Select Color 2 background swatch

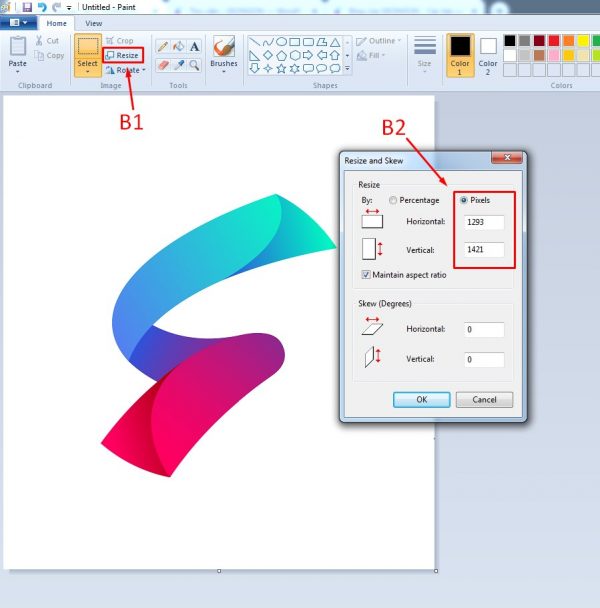click(x=488, y=55)
